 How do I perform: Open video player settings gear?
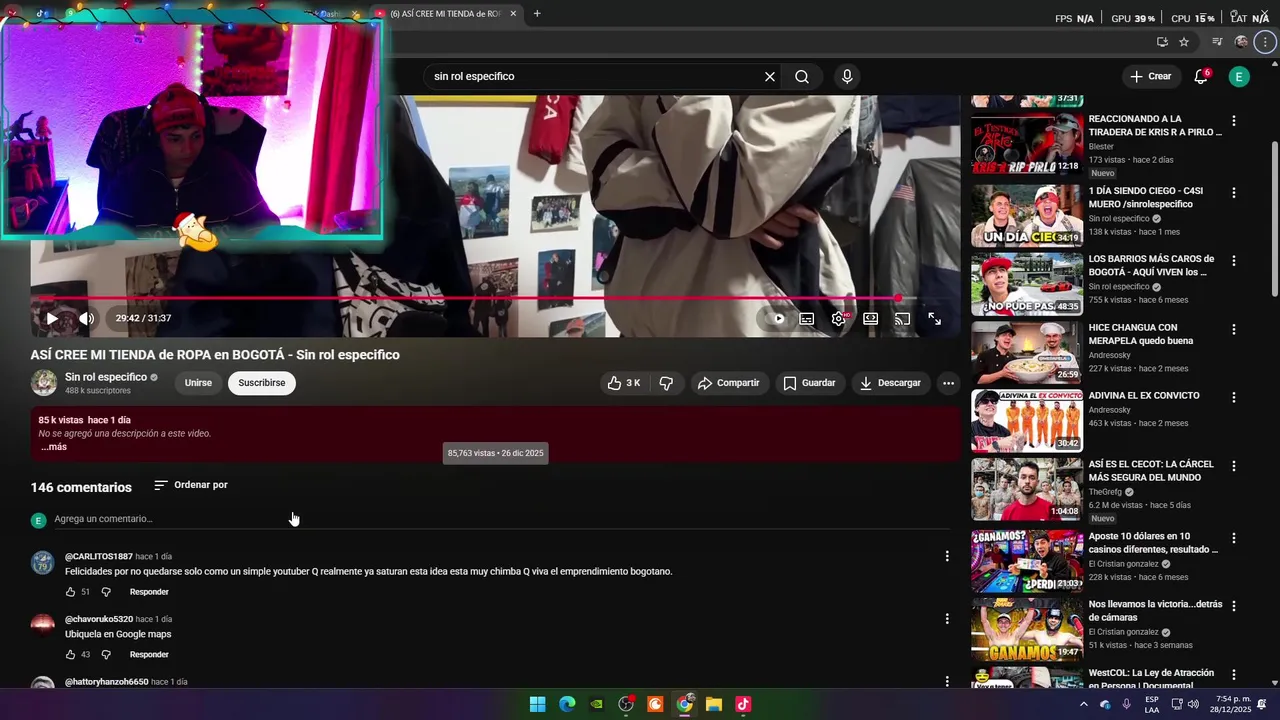839,319
